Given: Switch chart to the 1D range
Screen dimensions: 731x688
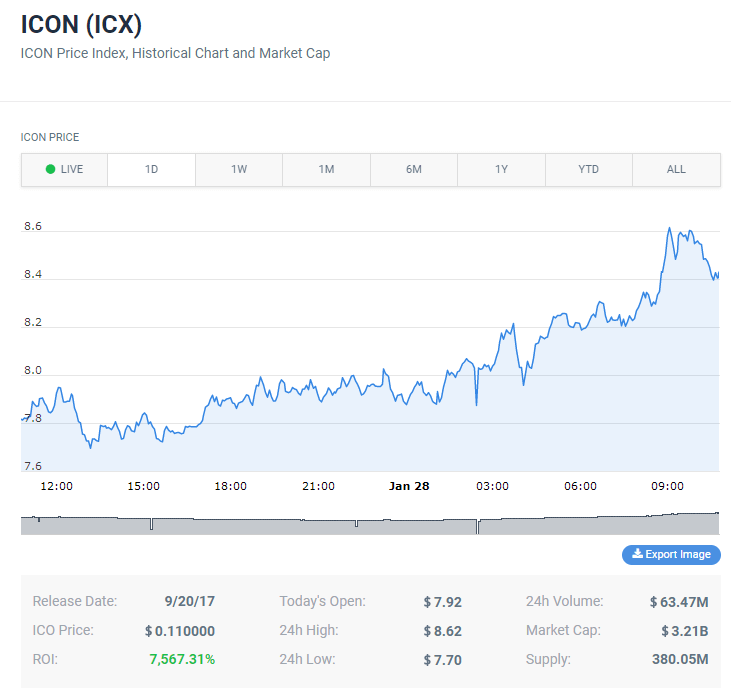Looking at the screenshot, I should click(151, 169).
